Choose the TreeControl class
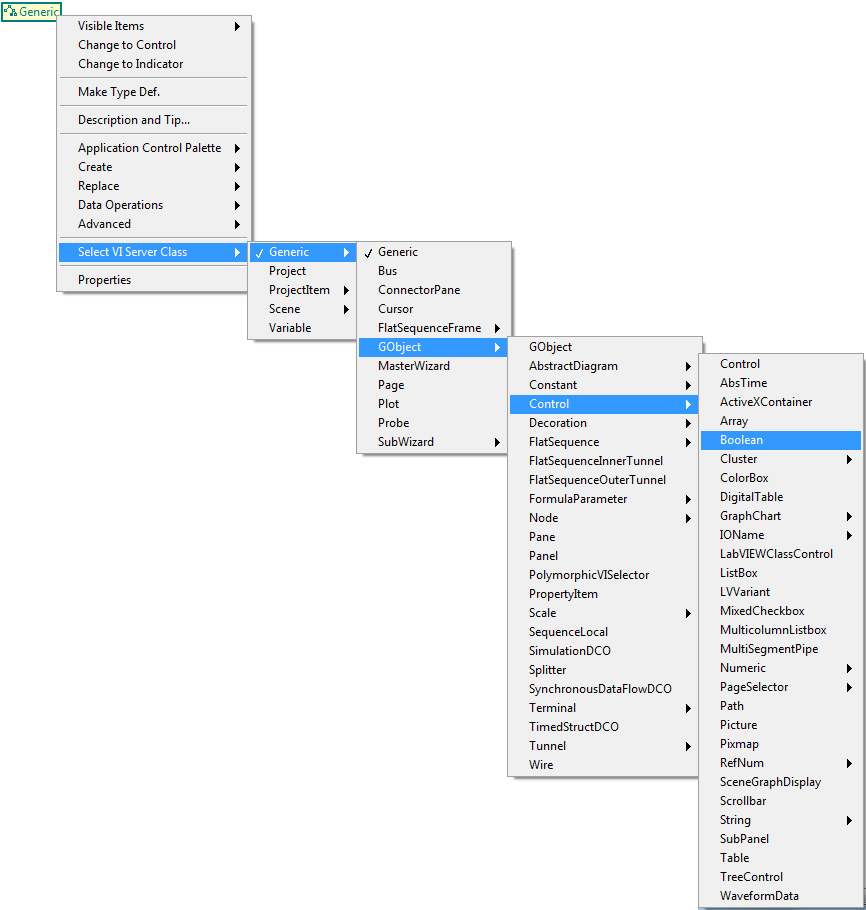Image resolution: width=866 pixels, height=910 pixels. (x=781, y=877)
